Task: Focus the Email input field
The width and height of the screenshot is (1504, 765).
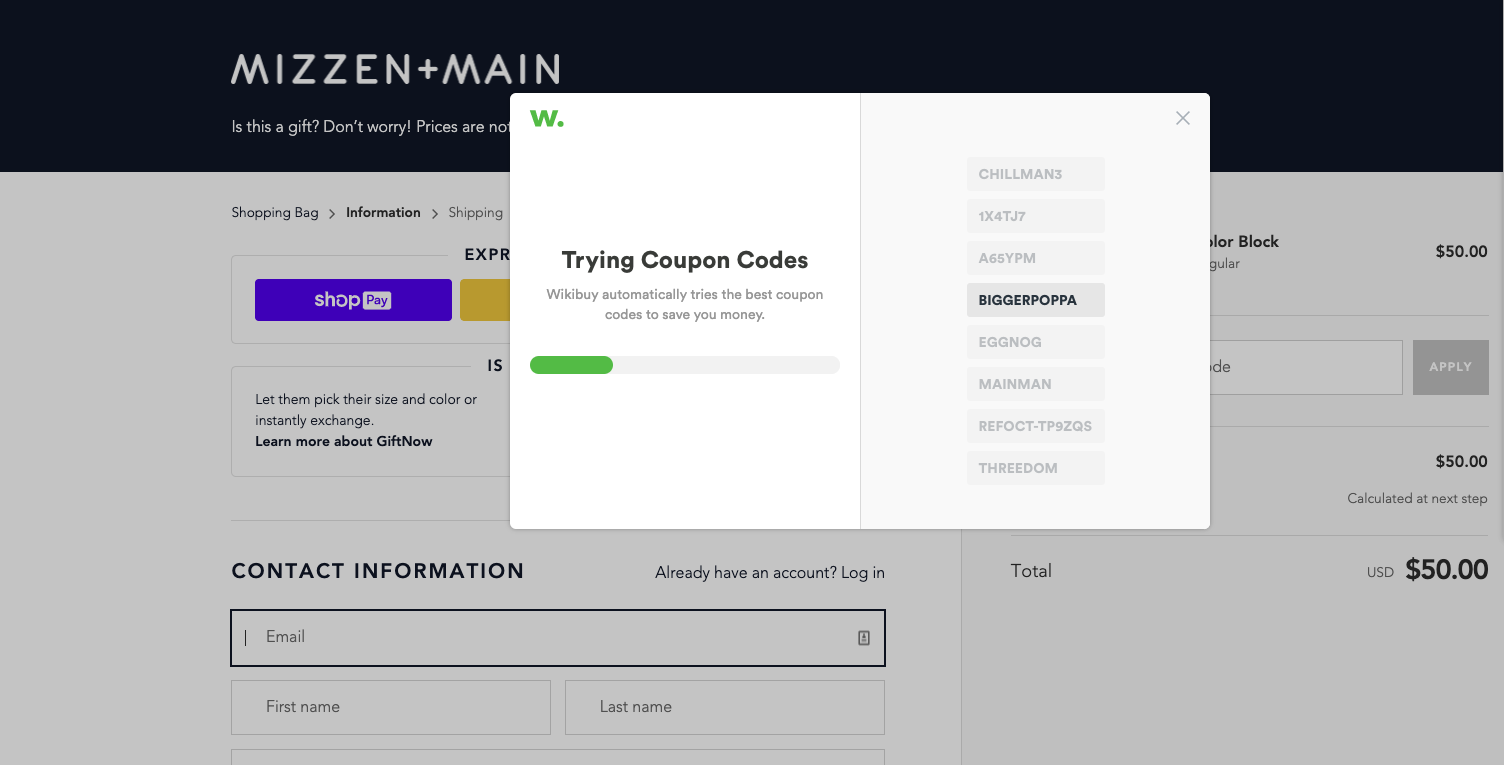Action: pyautogui.click(x=558, y=638)
